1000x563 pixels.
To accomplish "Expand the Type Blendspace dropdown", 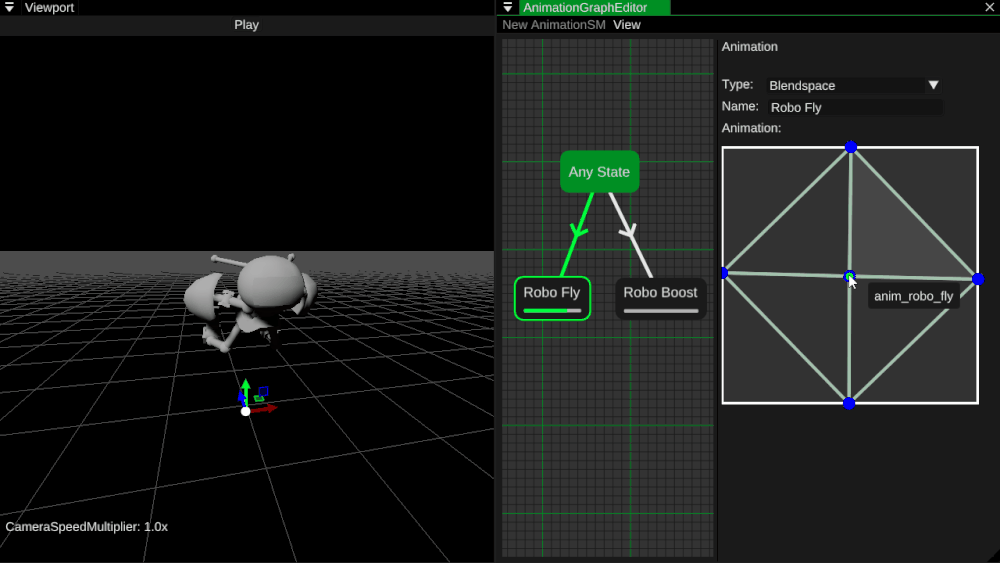I will coord(933,85).
